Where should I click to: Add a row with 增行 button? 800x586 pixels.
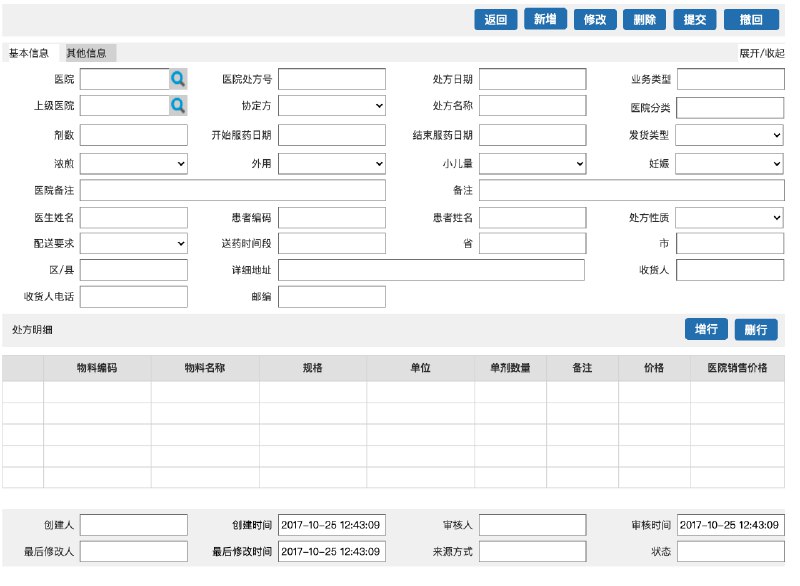tap(706, 329)
